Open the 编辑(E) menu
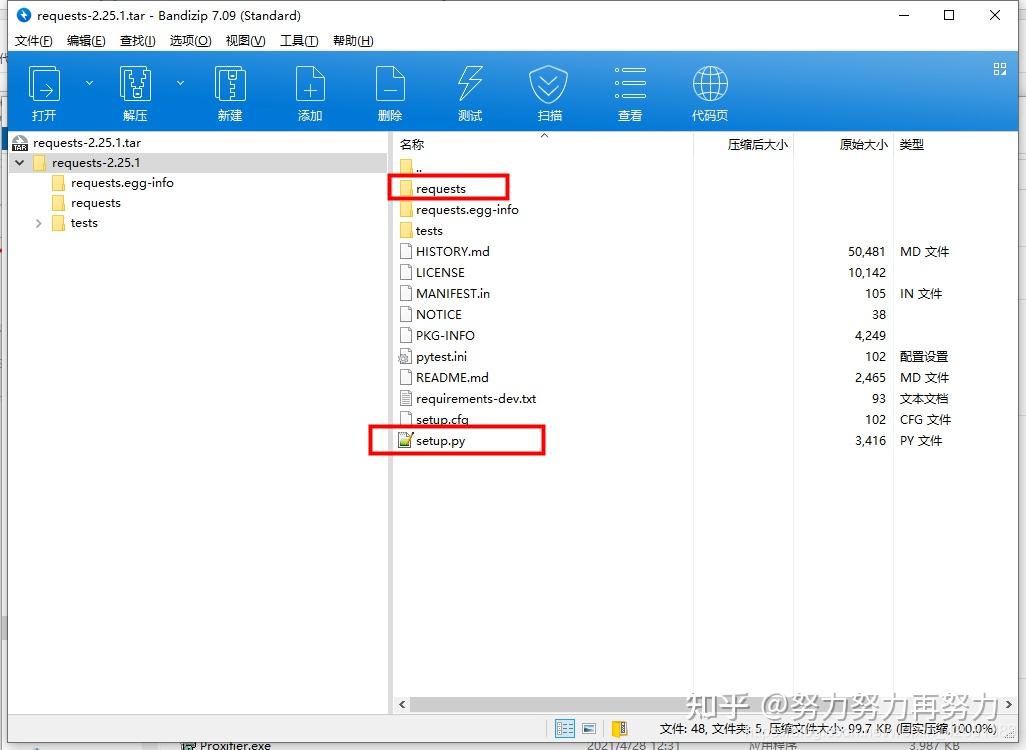1026x750 pixels. (86, 41)
